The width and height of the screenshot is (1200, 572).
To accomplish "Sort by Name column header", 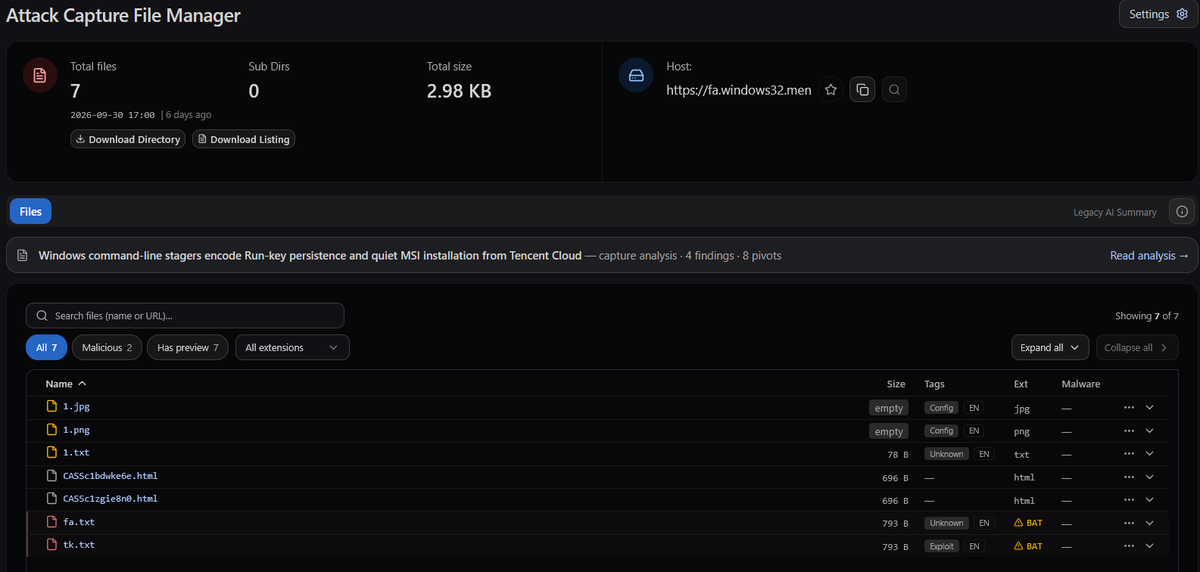I will tap(65, 384).
